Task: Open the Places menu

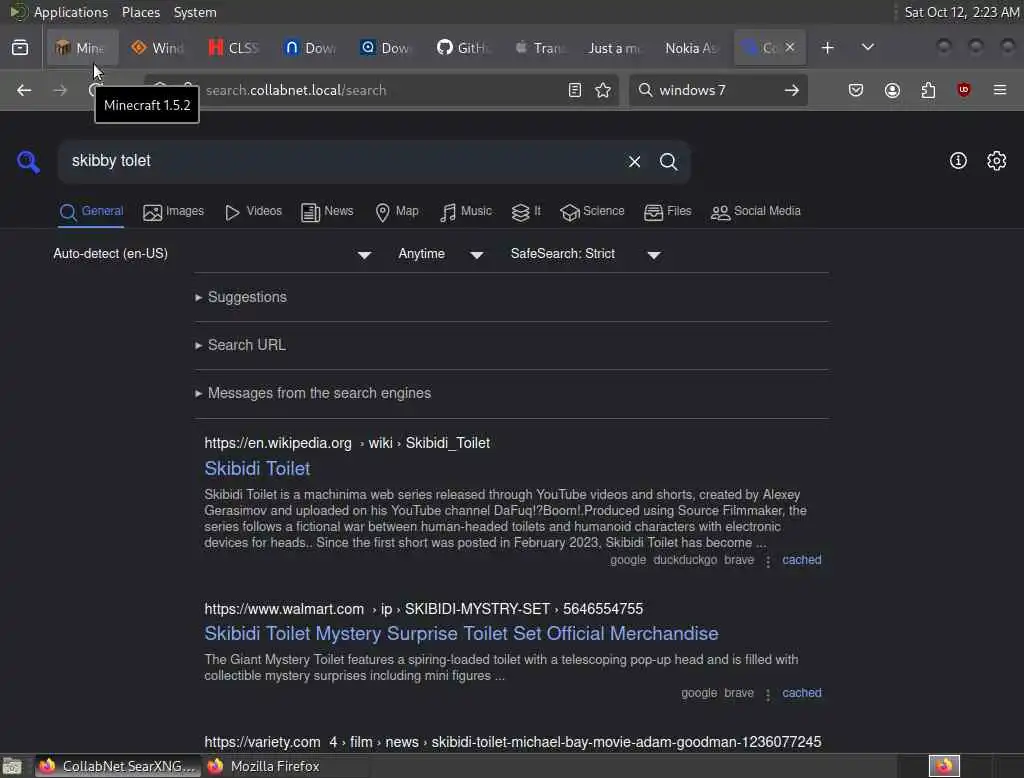Action: point(140,12)
